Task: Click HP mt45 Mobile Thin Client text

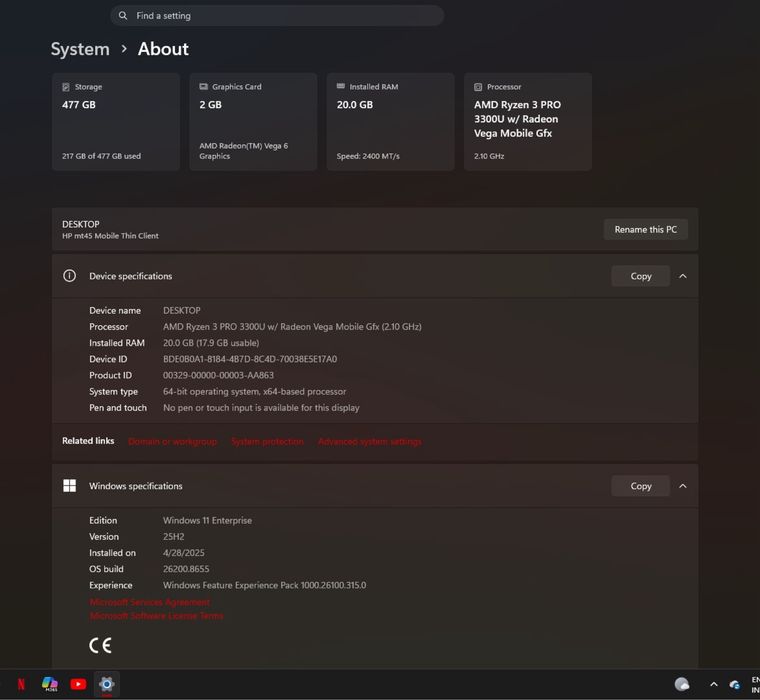Action: click(x=110, y=236)
